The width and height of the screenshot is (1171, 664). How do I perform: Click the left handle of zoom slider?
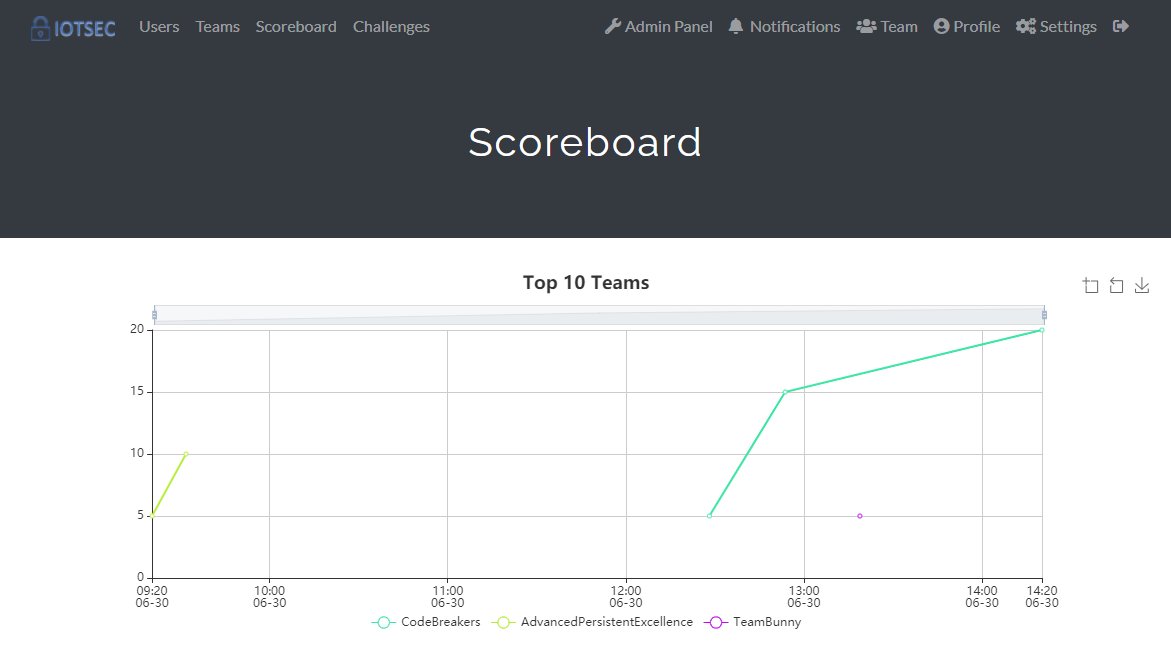[155, 315]
